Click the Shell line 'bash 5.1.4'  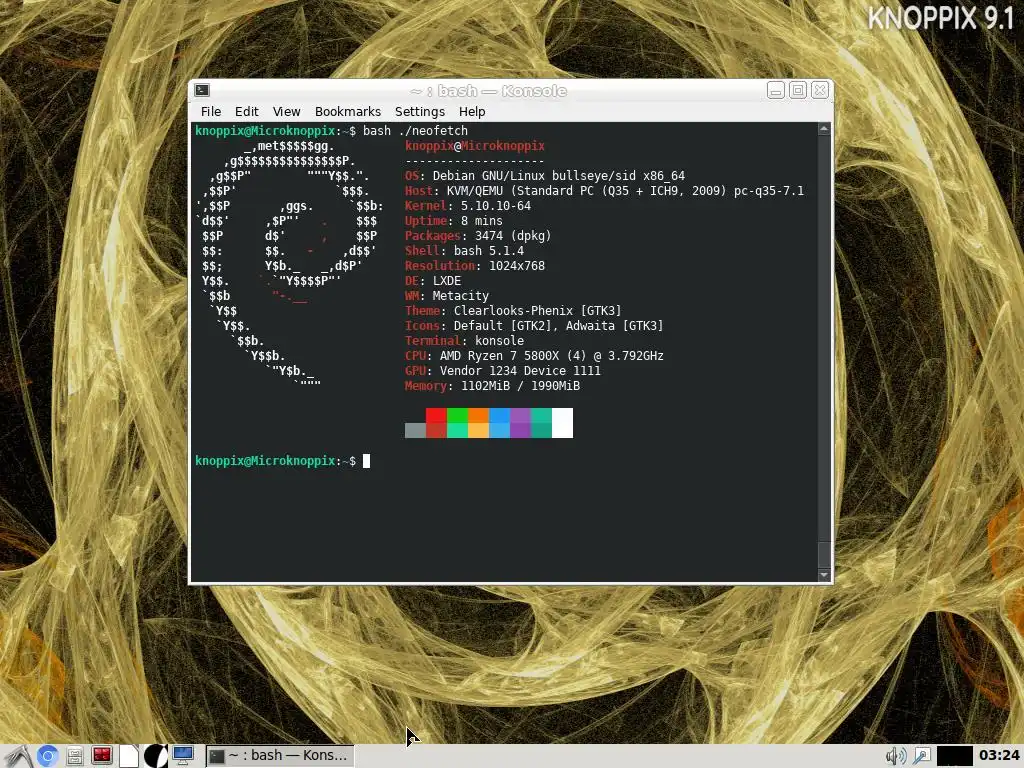pyautogui.click(x=464, y=251)
